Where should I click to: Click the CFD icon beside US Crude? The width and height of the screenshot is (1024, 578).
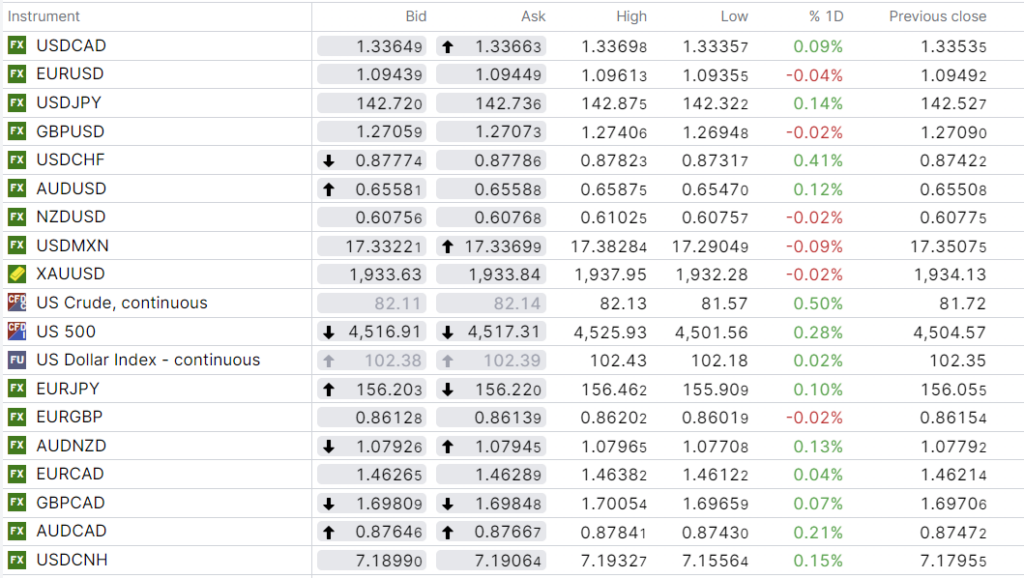coord(17,303)
